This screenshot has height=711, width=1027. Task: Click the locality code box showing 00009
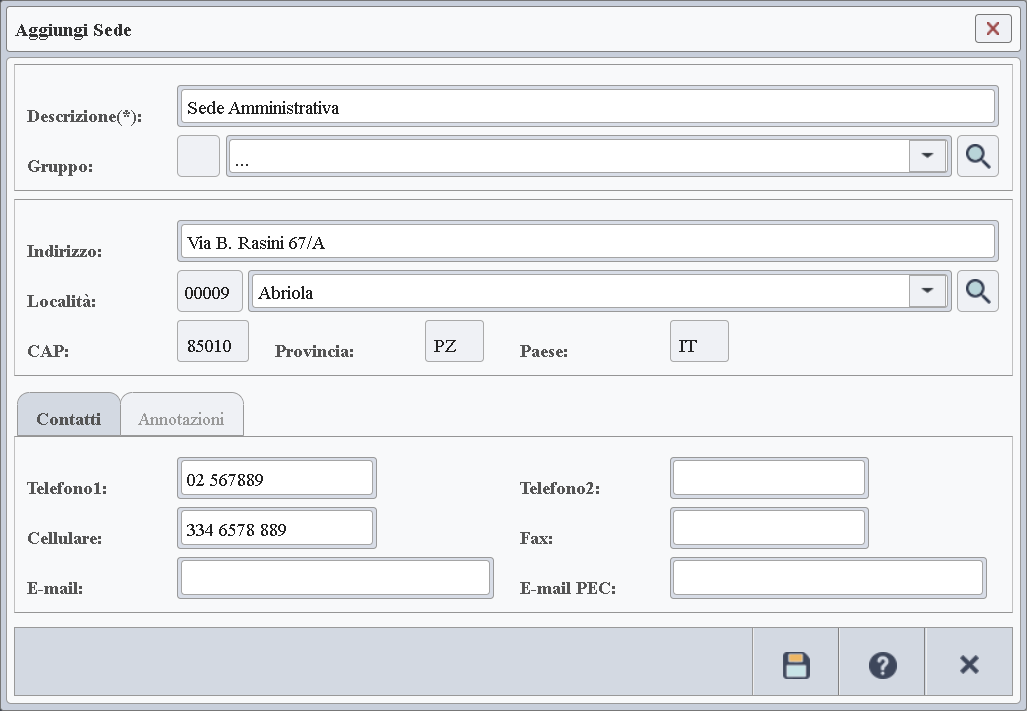click(210, 292)
